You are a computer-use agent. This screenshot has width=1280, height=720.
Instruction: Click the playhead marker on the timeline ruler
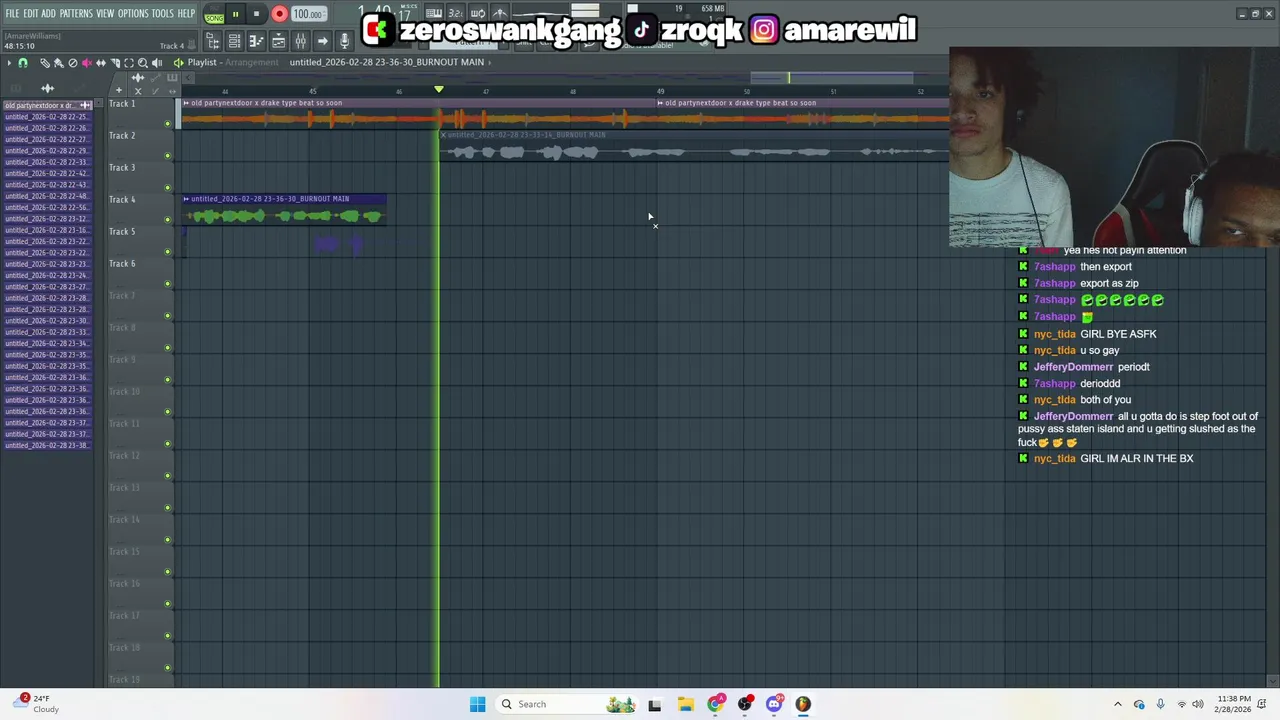(438, 90)
